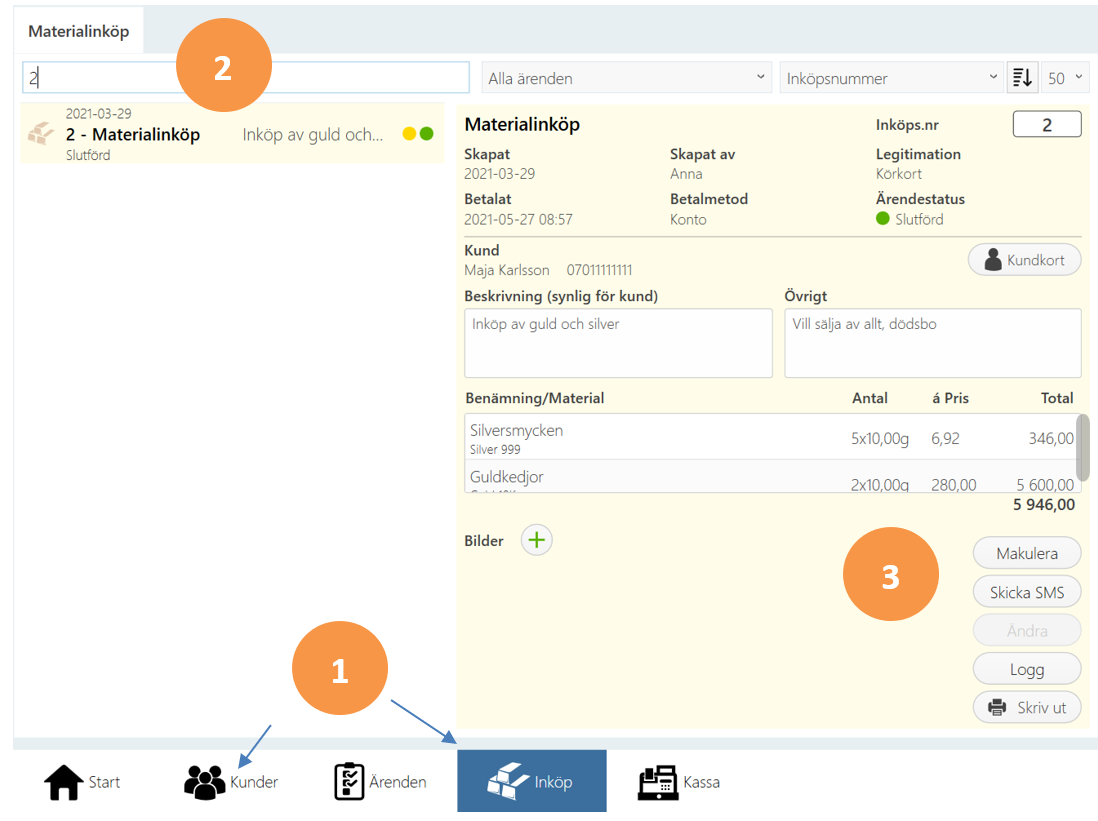1098x821 pixels.
Task: Switch to the Materialinköp tab
Action: [x=78, y=31]
